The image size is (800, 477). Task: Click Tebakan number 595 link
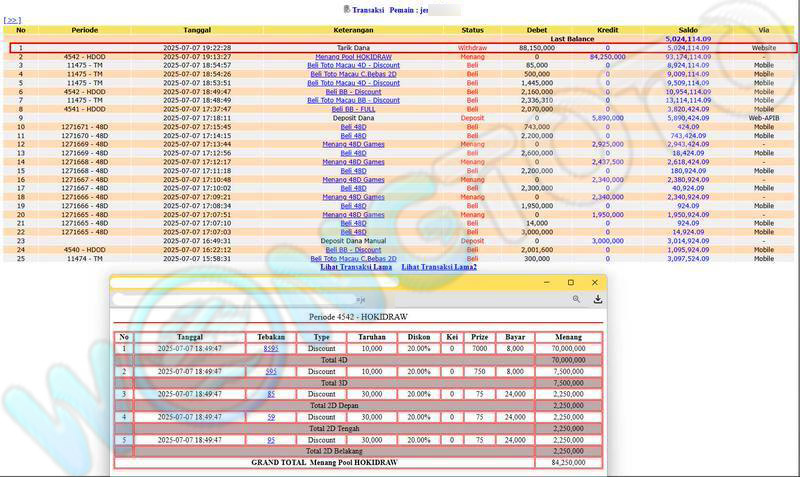271,371
